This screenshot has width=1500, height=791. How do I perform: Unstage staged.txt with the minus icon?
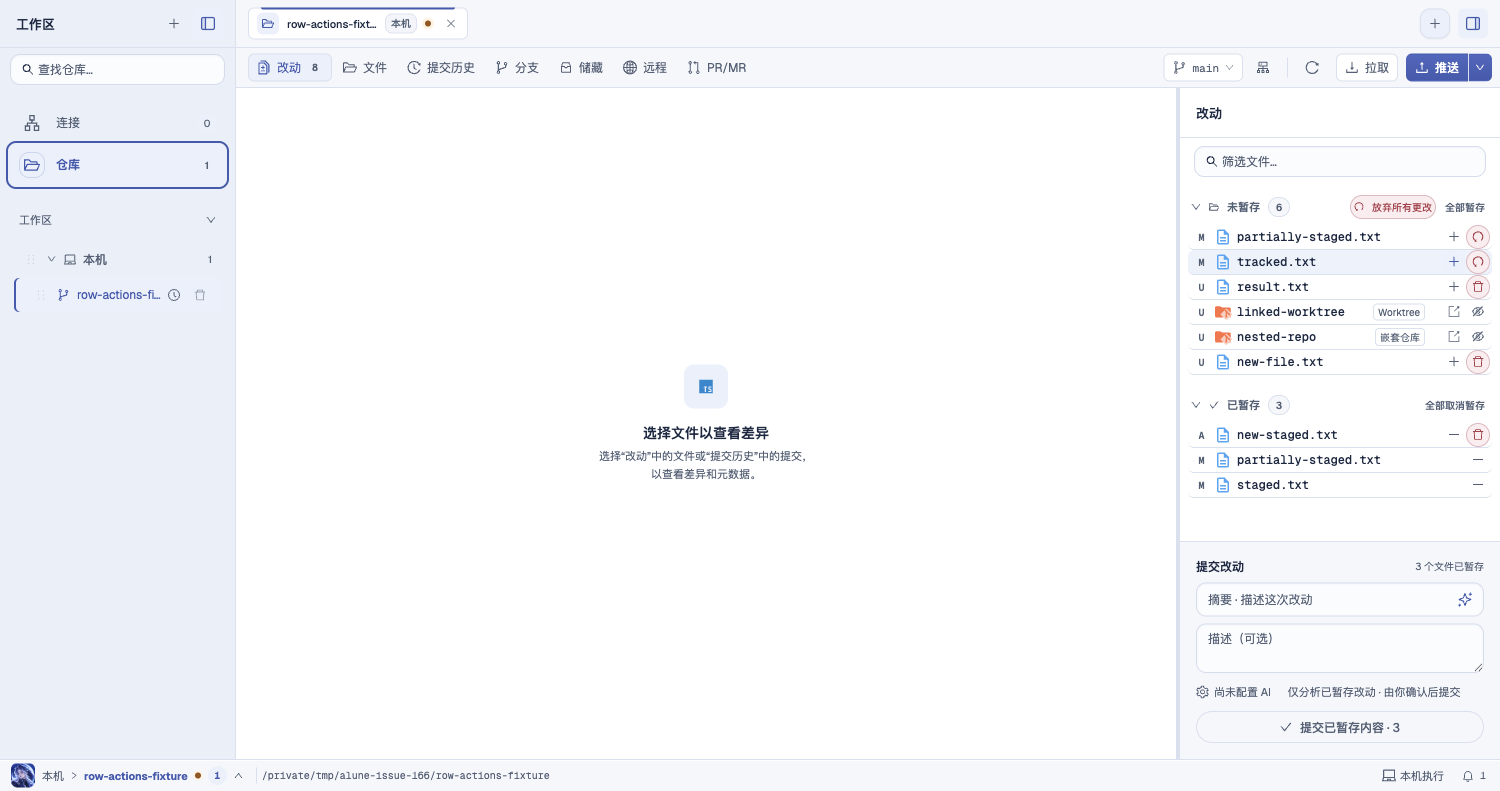tap(1478, 485)
